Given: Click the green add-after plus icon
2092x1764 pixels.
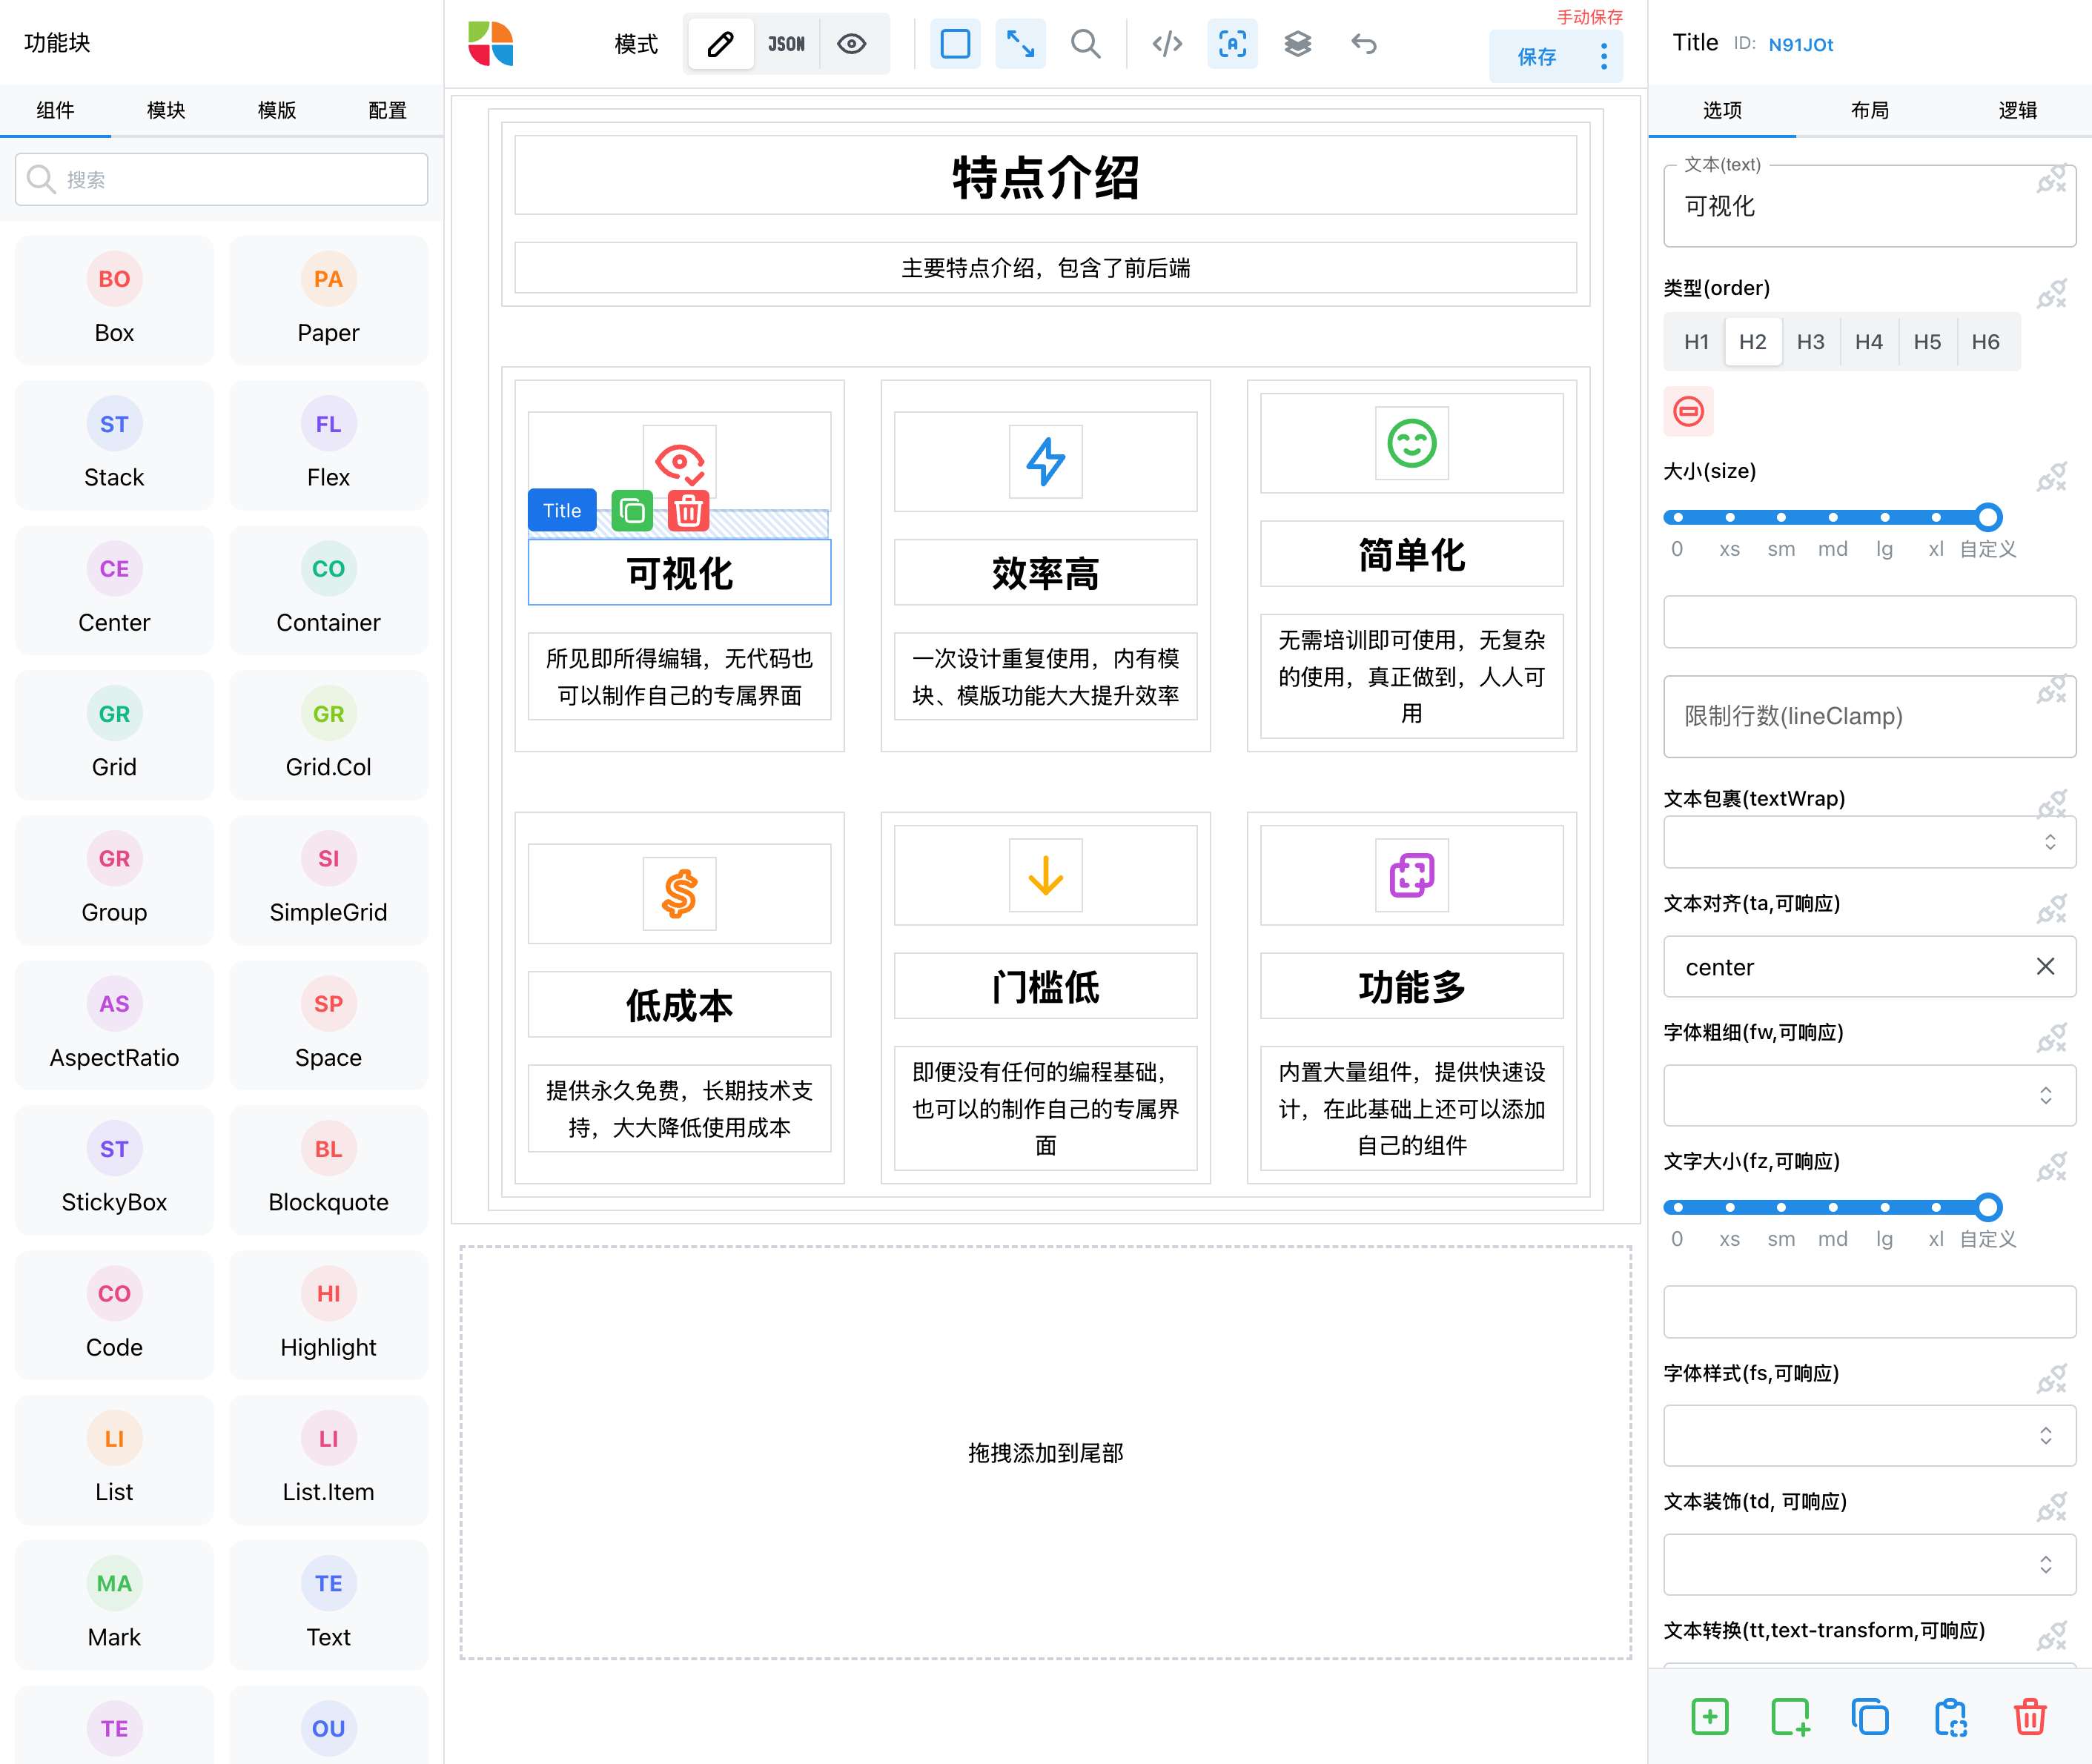Looking at the screenshot, I should tap(1790, 1716).
